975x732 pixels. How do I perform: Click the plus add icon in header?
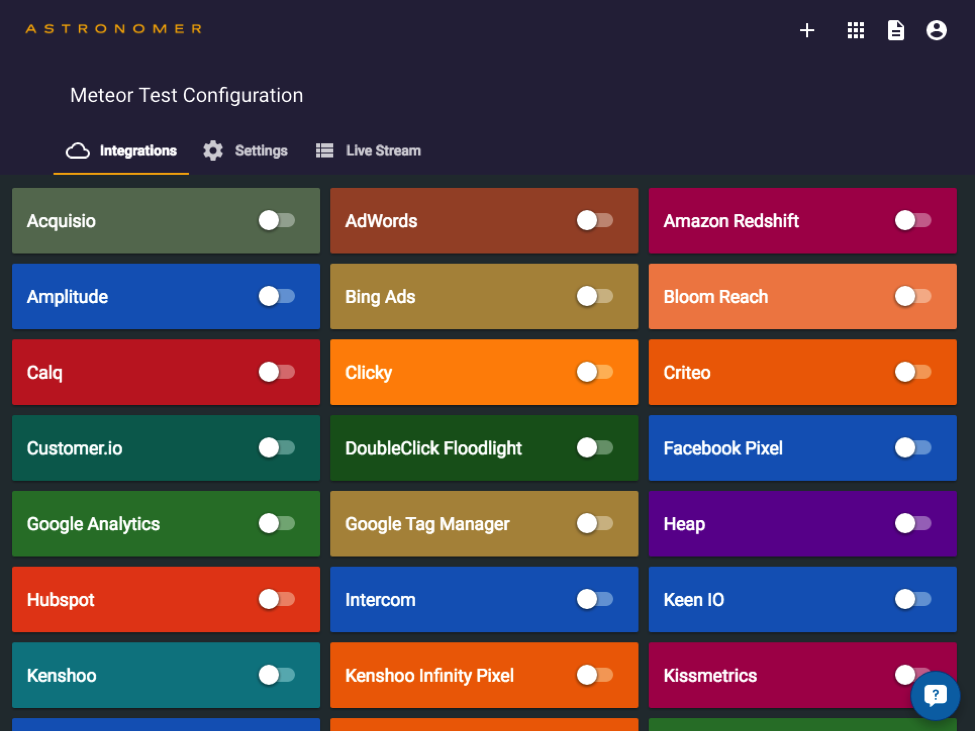click(x=806, y=30)
